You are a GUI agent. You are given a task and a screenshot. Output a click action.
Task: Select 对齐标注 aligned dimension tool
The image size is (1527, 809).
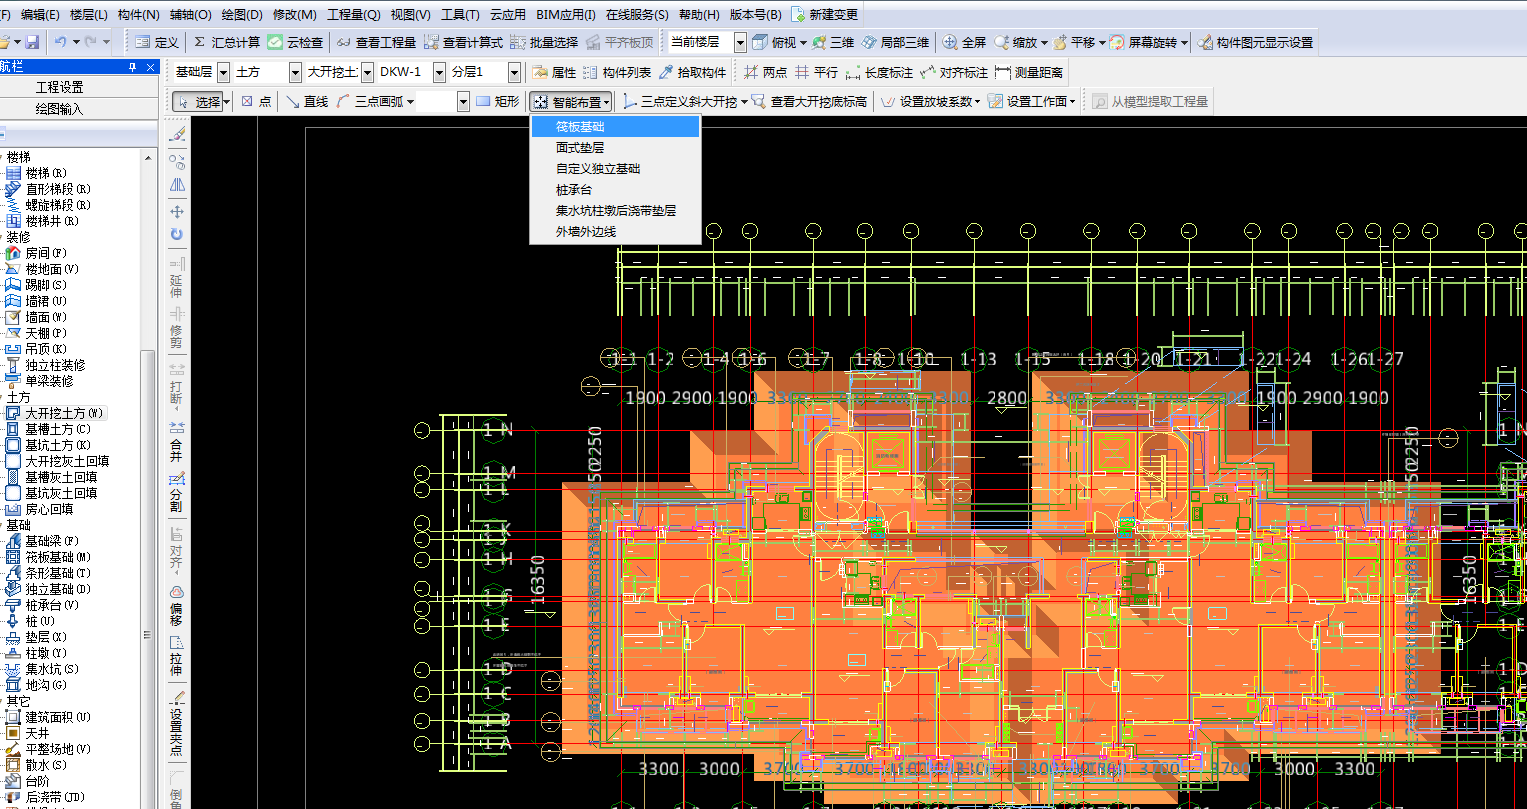click(954, 72)
